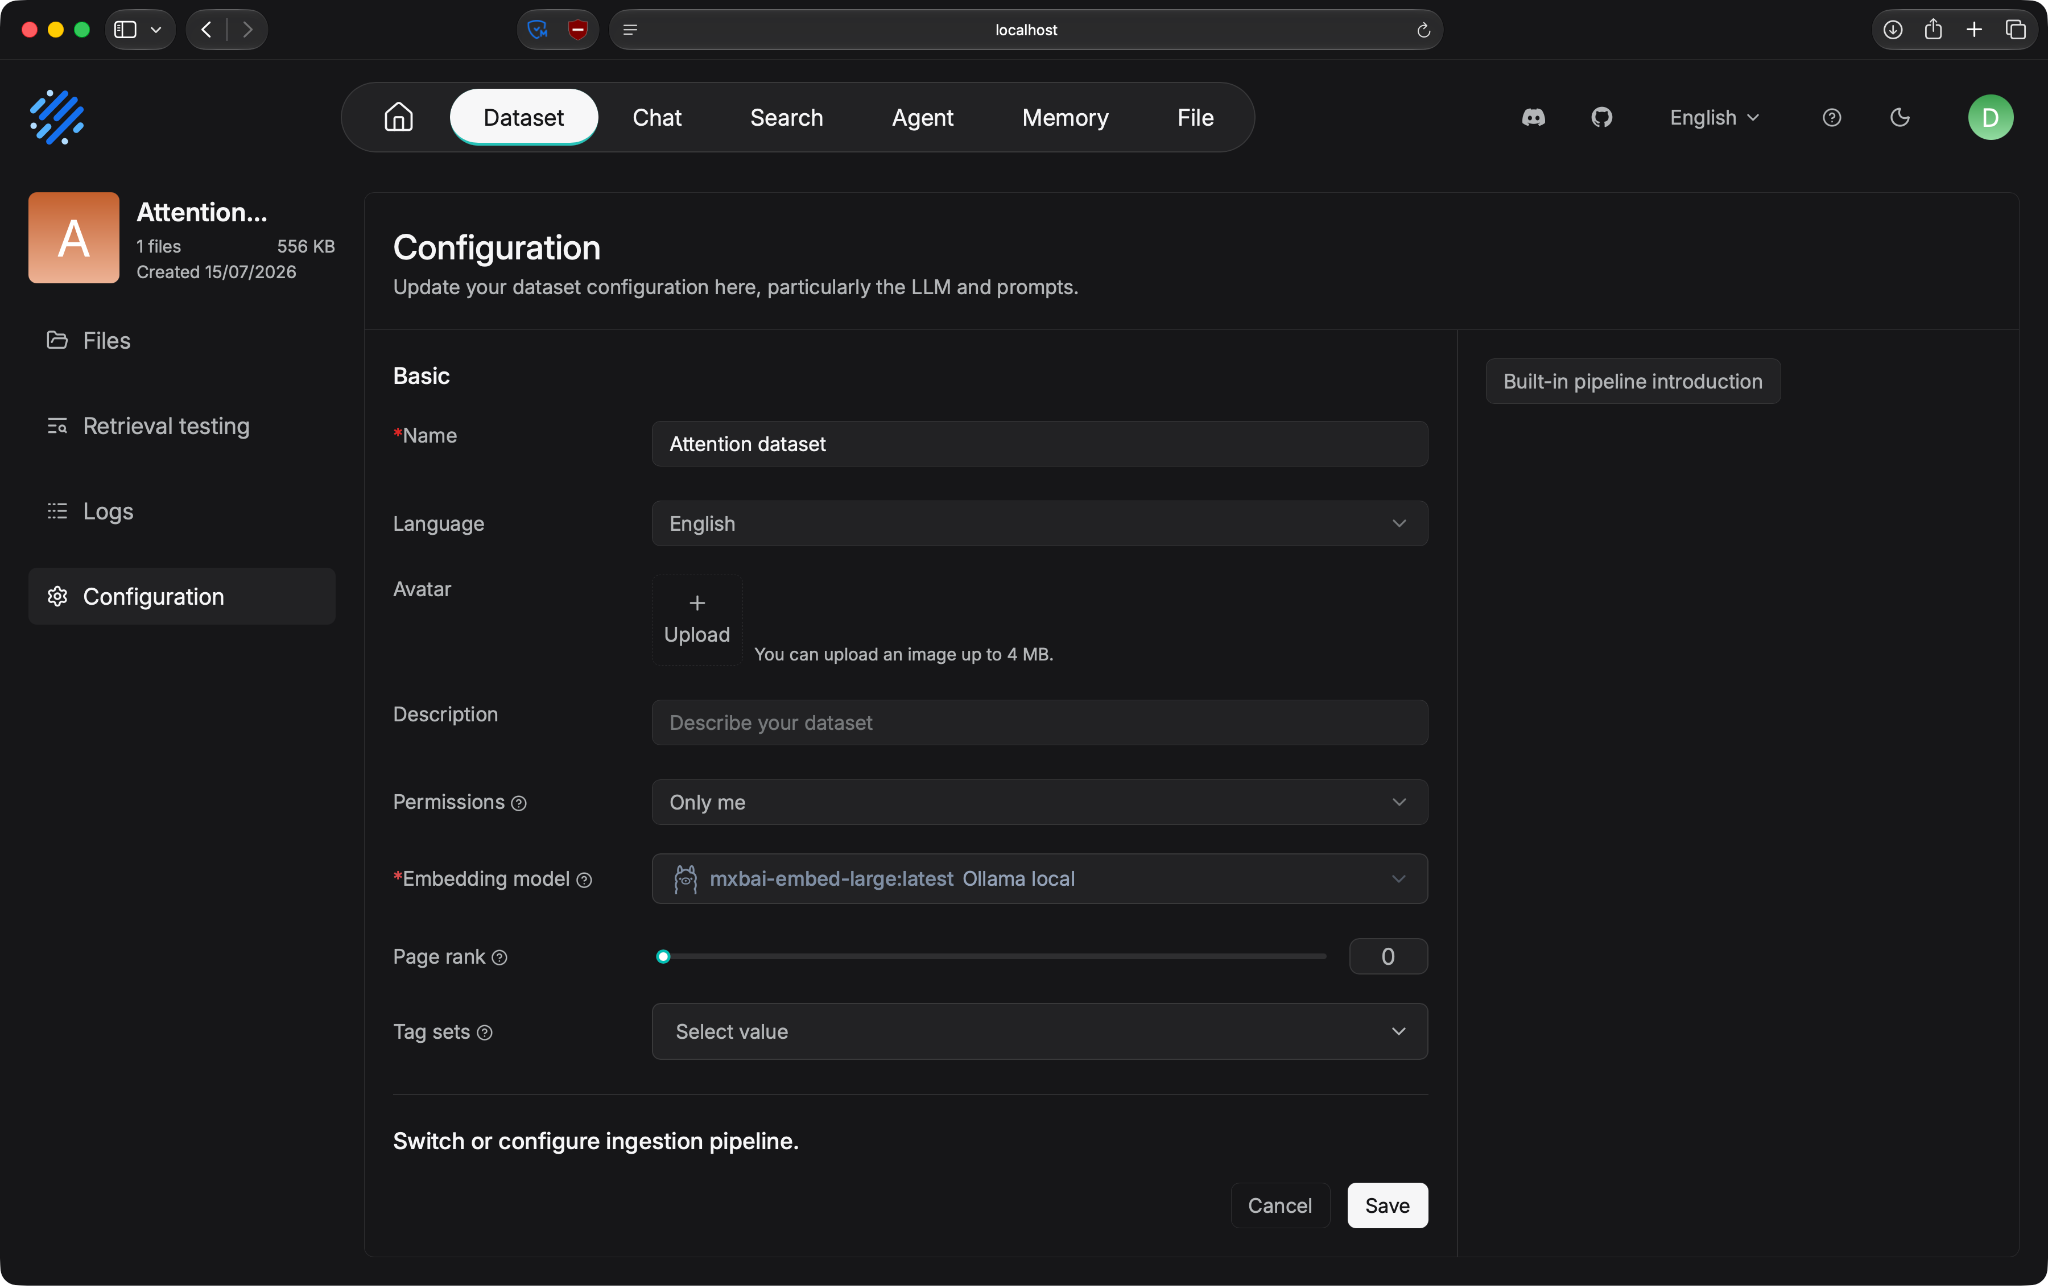Screen dimensions: 2048x1286
Task: Click the localhost address bar
Action: tap(1026, 30)
